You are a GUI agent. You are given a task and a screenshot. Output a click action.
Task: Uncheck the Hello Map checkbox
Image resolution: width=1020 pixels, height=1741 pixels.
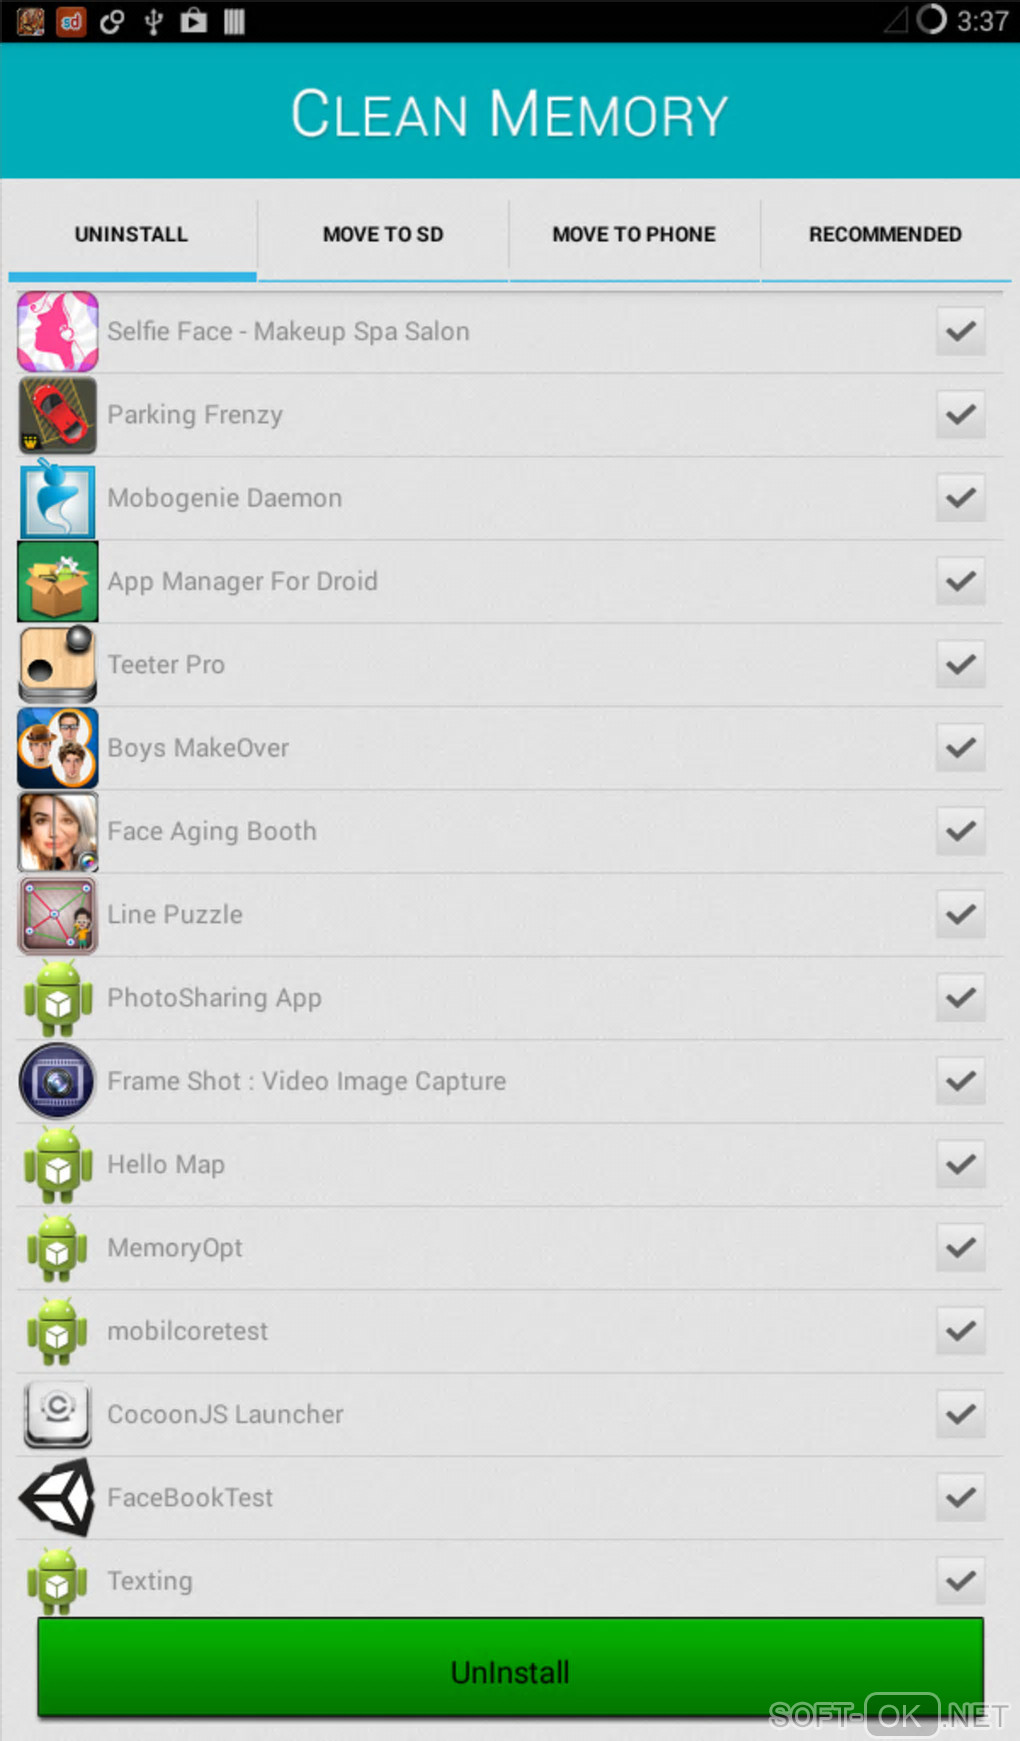(x=961, y=1164)
